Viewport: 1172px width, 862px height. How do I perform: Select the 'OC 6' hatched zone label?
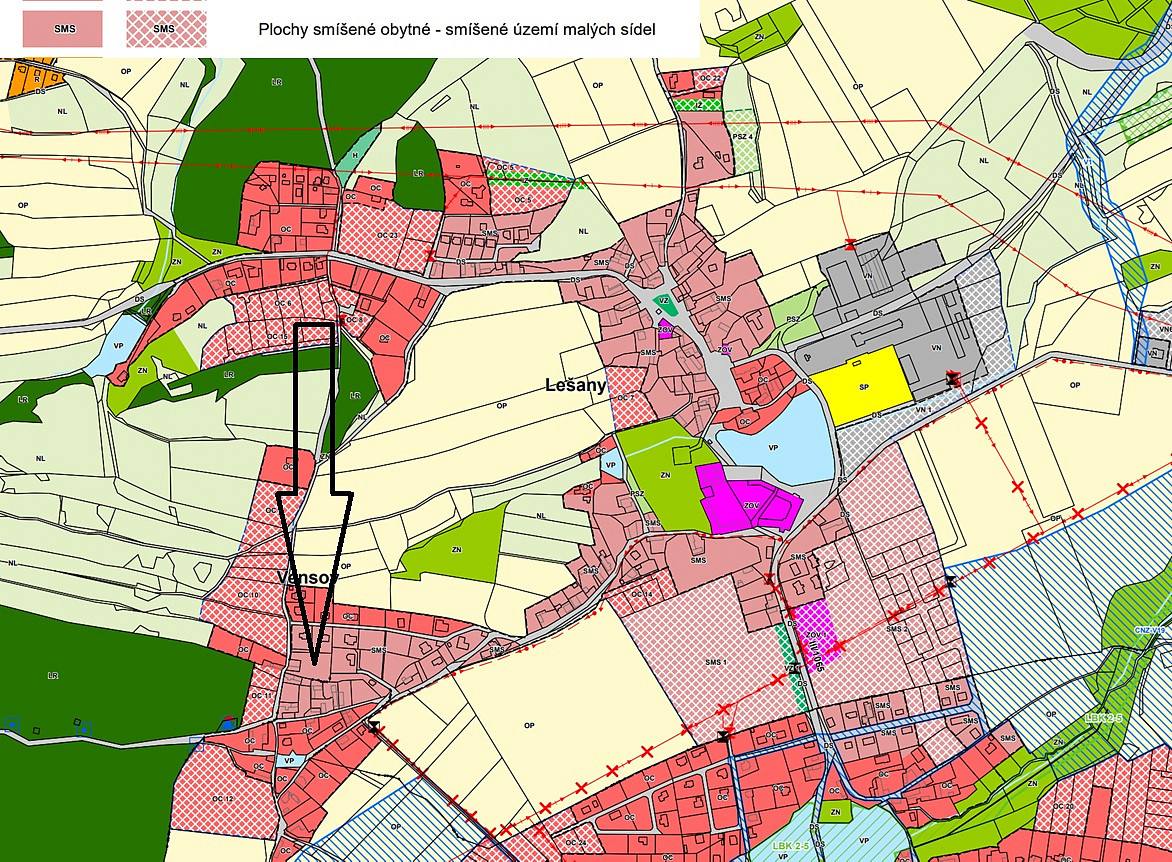coord(283,304)
